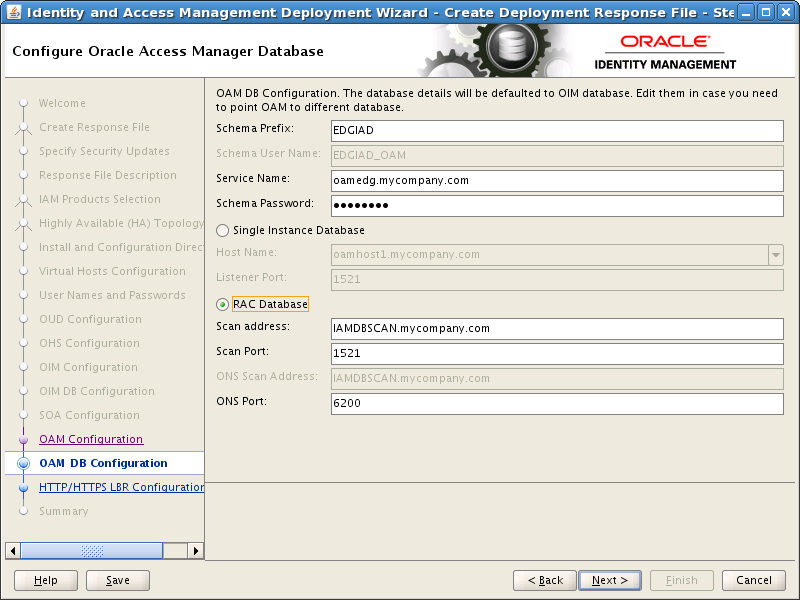Click the blue step bullet beside HTTP/HTTPS LBR Configuration
800x600 pixels.
23,488
